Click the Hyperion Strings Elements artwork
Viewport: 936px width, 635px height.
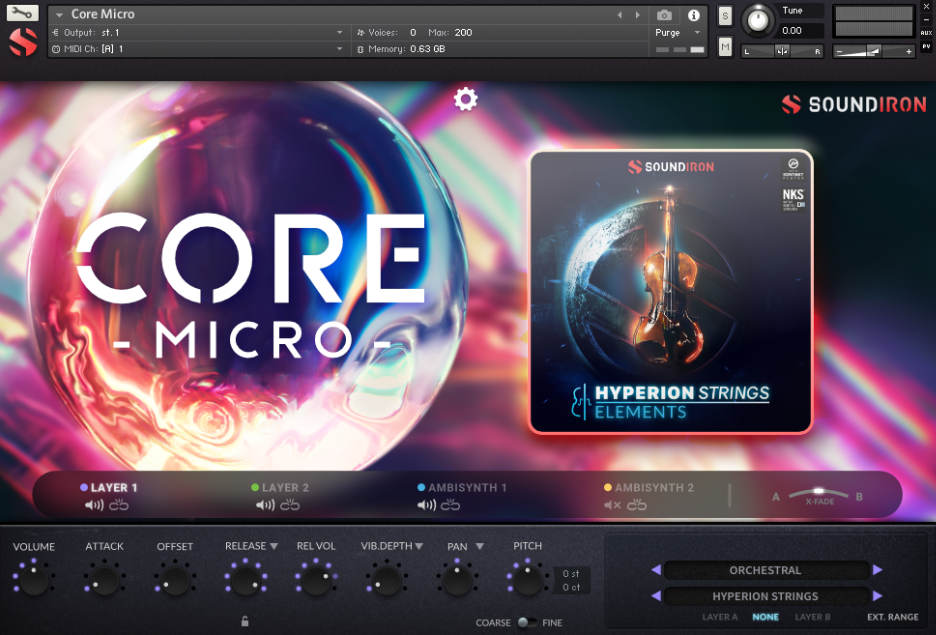(x=670, y=290)
